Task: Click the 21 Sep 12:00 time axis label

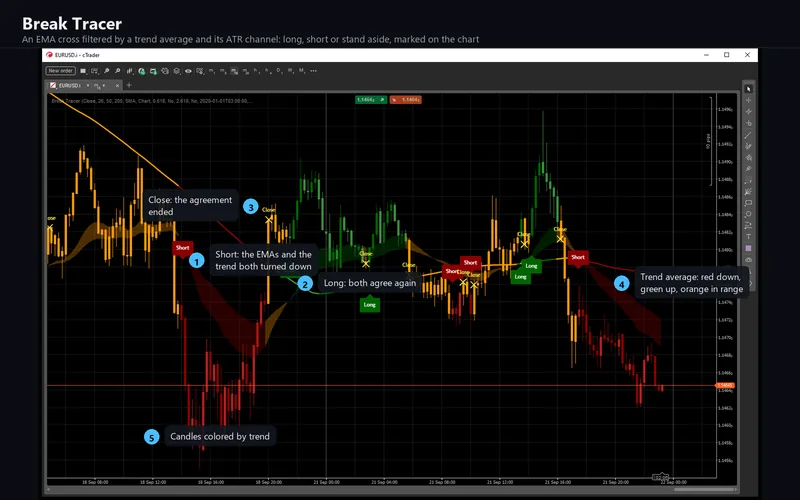Action: click(x=500, y=482)
